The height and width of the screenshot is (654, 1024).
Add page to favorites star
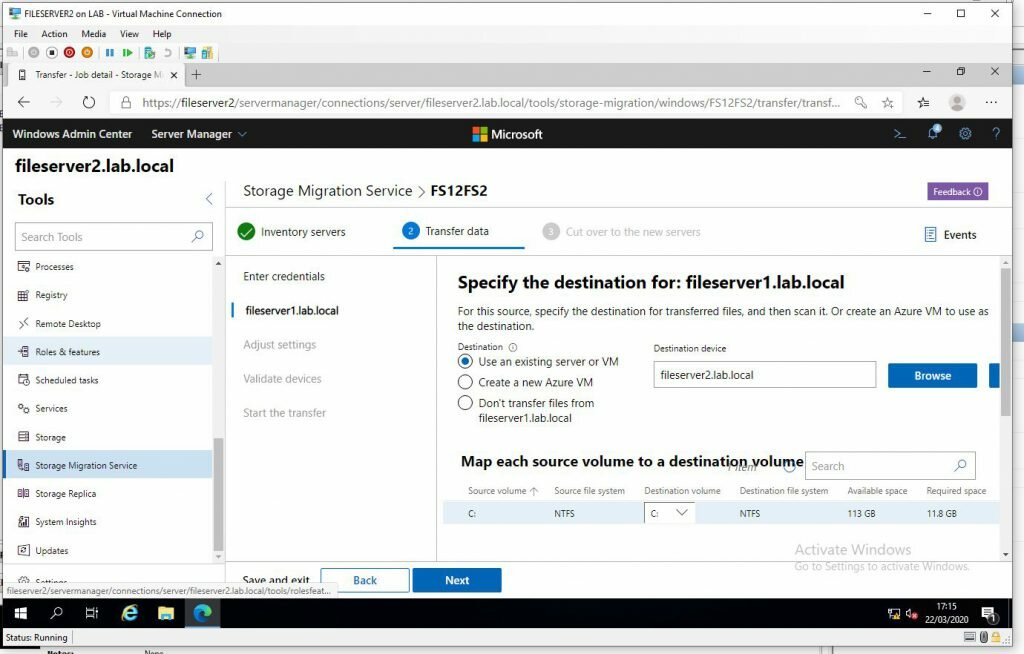[888, 103]
